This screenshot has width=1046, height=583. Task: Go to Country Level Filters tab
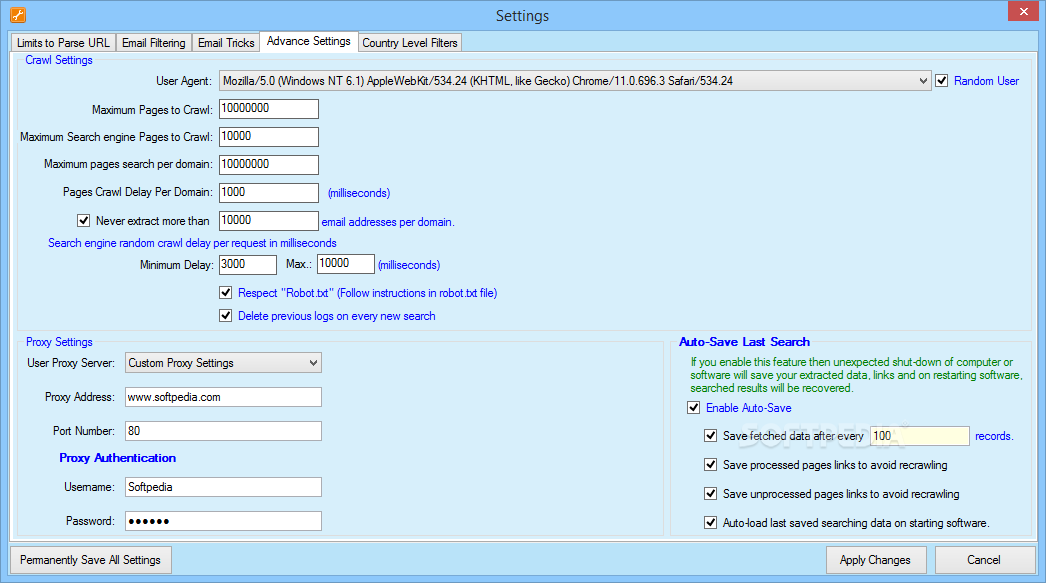(x=410, y=43)
